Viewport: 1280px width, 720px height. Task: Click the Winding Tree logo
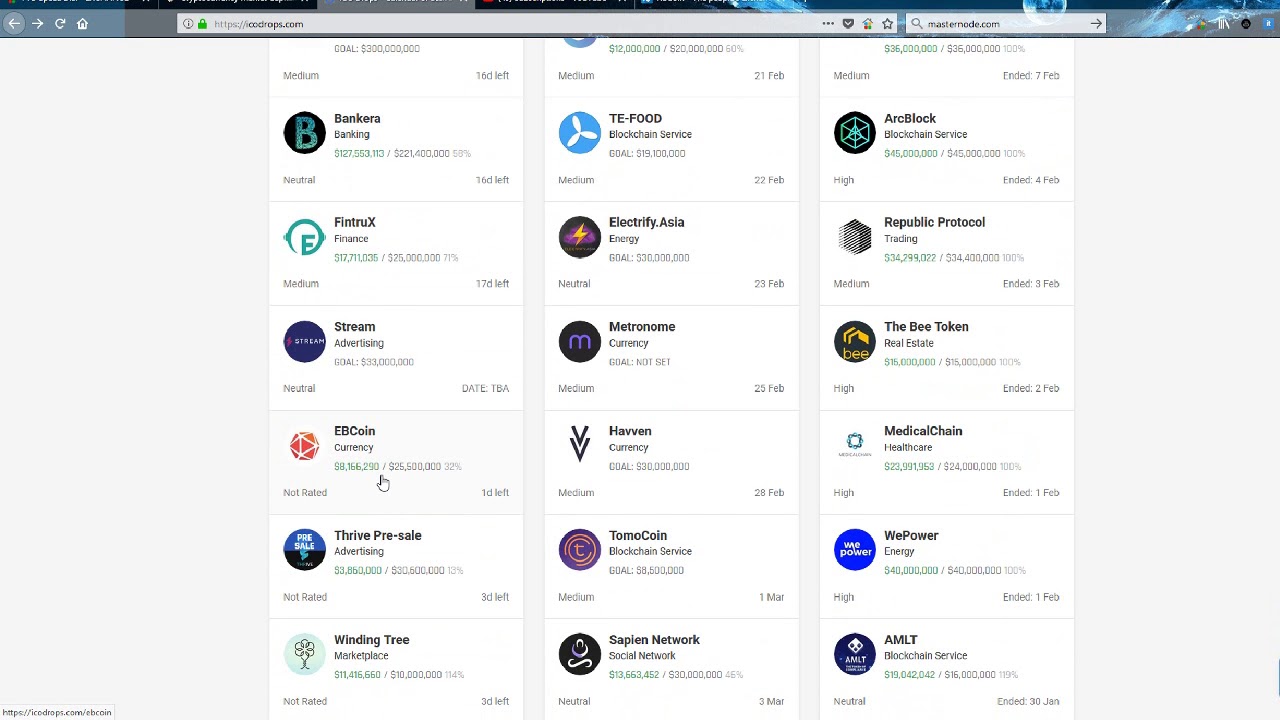pos(304,654)
